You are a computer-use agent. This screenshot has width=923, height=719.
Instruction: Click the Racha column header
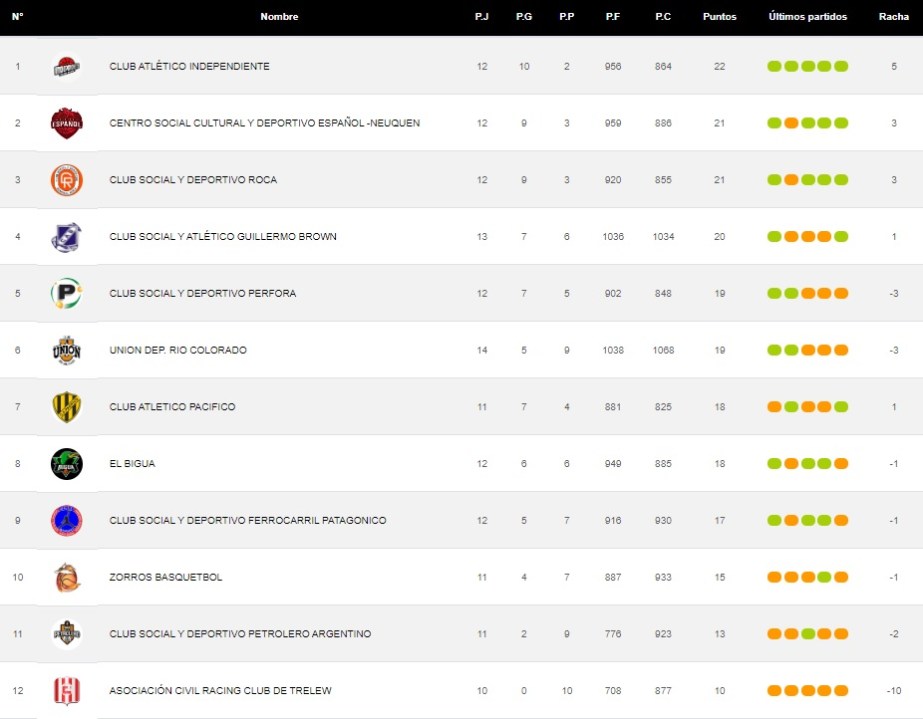click(x=893, y=17)
